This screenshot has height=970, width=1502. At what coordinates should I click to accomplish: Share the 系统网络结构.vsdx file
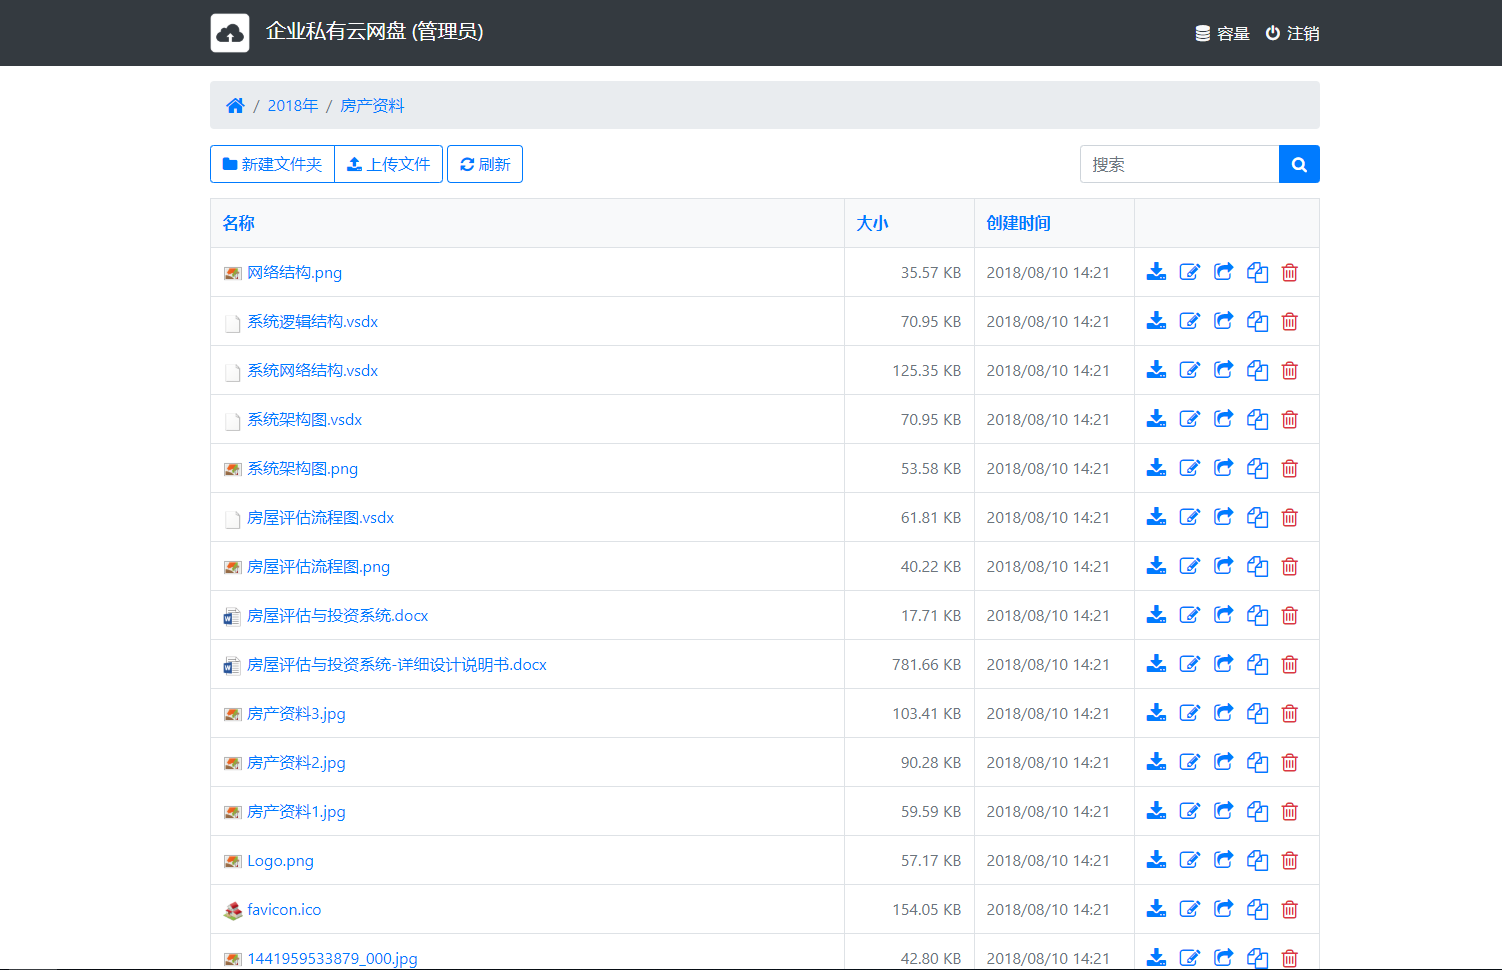[1223, 370]
